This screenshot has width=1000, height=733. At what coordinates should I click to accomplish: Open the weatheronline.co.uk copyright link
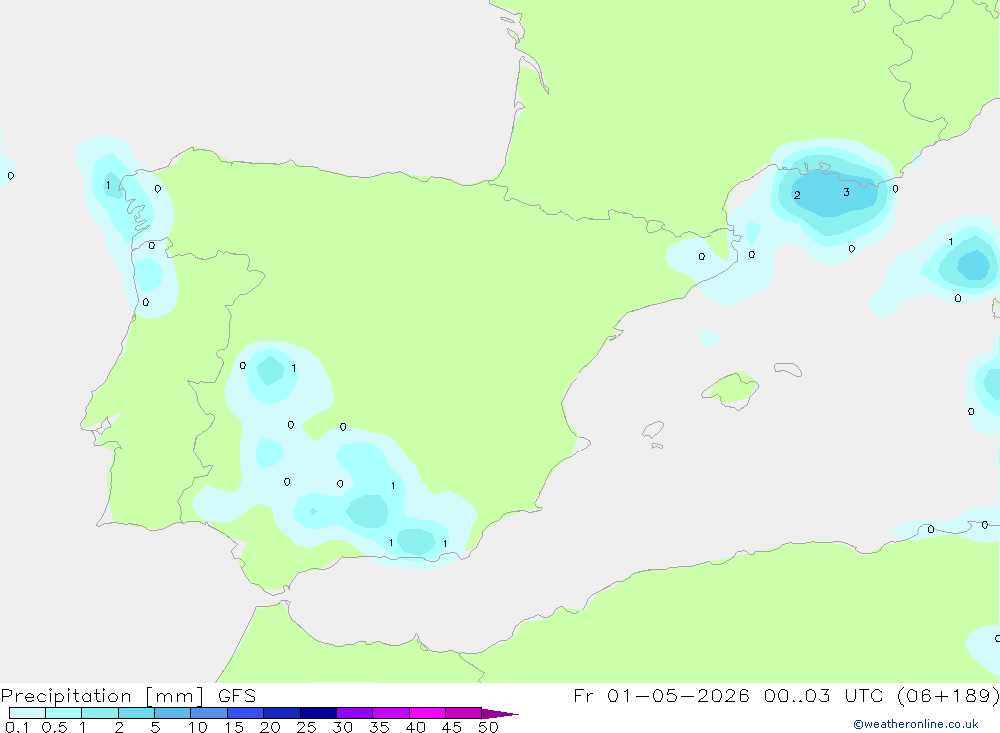915,724
